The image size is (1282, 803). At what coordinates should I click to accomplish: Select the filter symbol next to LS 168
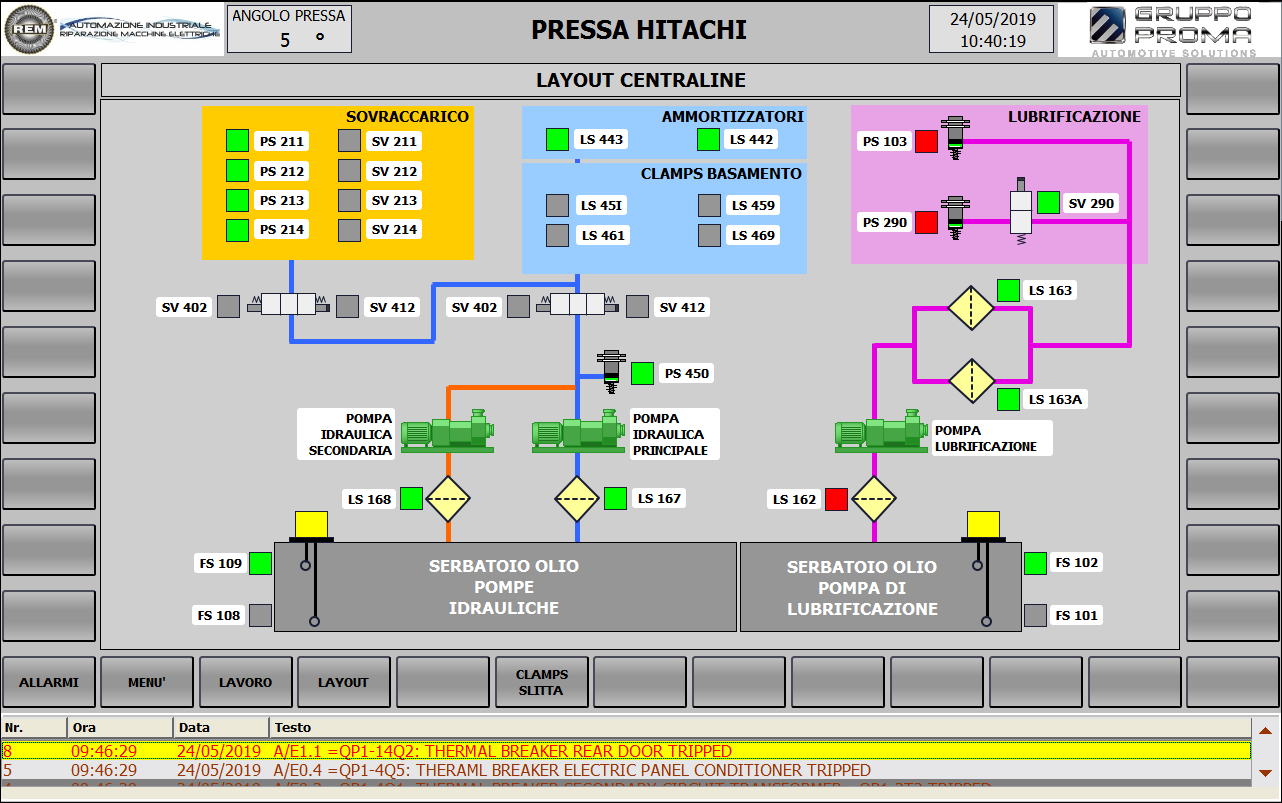click(x=447, y=498)
